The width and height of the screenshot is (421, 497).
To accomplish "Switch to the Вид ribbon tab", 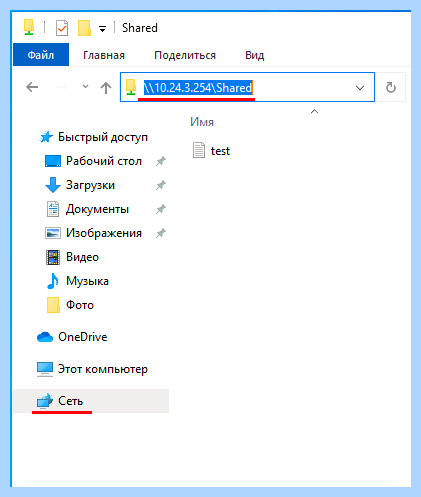I will (x=255, y=55).
